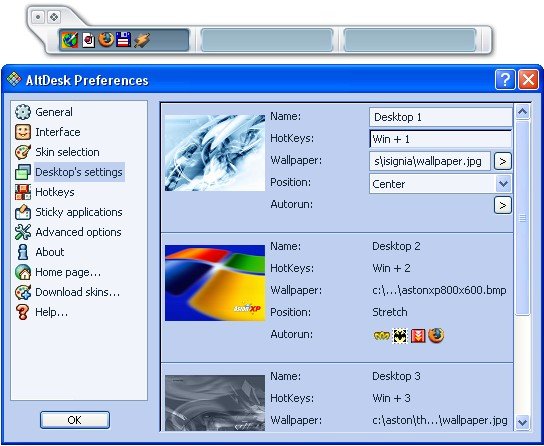Viewport: 544px width, 446px height.
Task: Open the Help… entry
Action: (51, 312)
